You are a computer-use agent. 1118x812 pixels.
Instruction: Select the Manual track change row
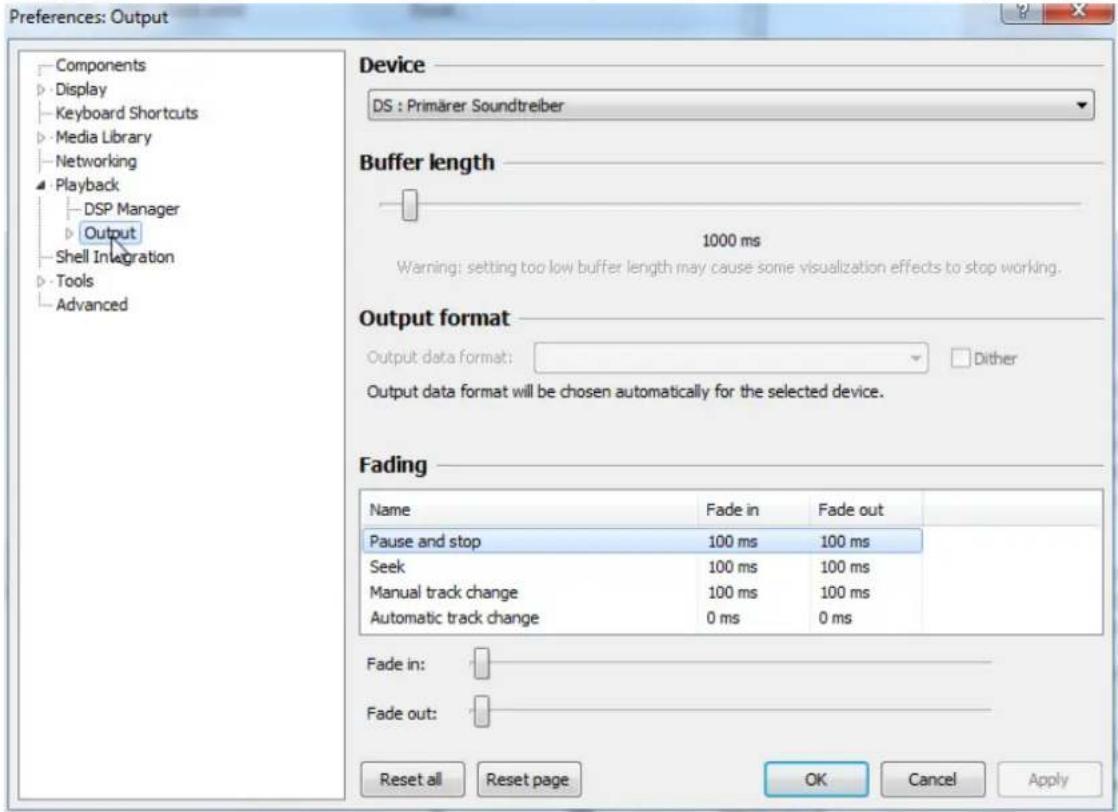[x=642, y=592]
